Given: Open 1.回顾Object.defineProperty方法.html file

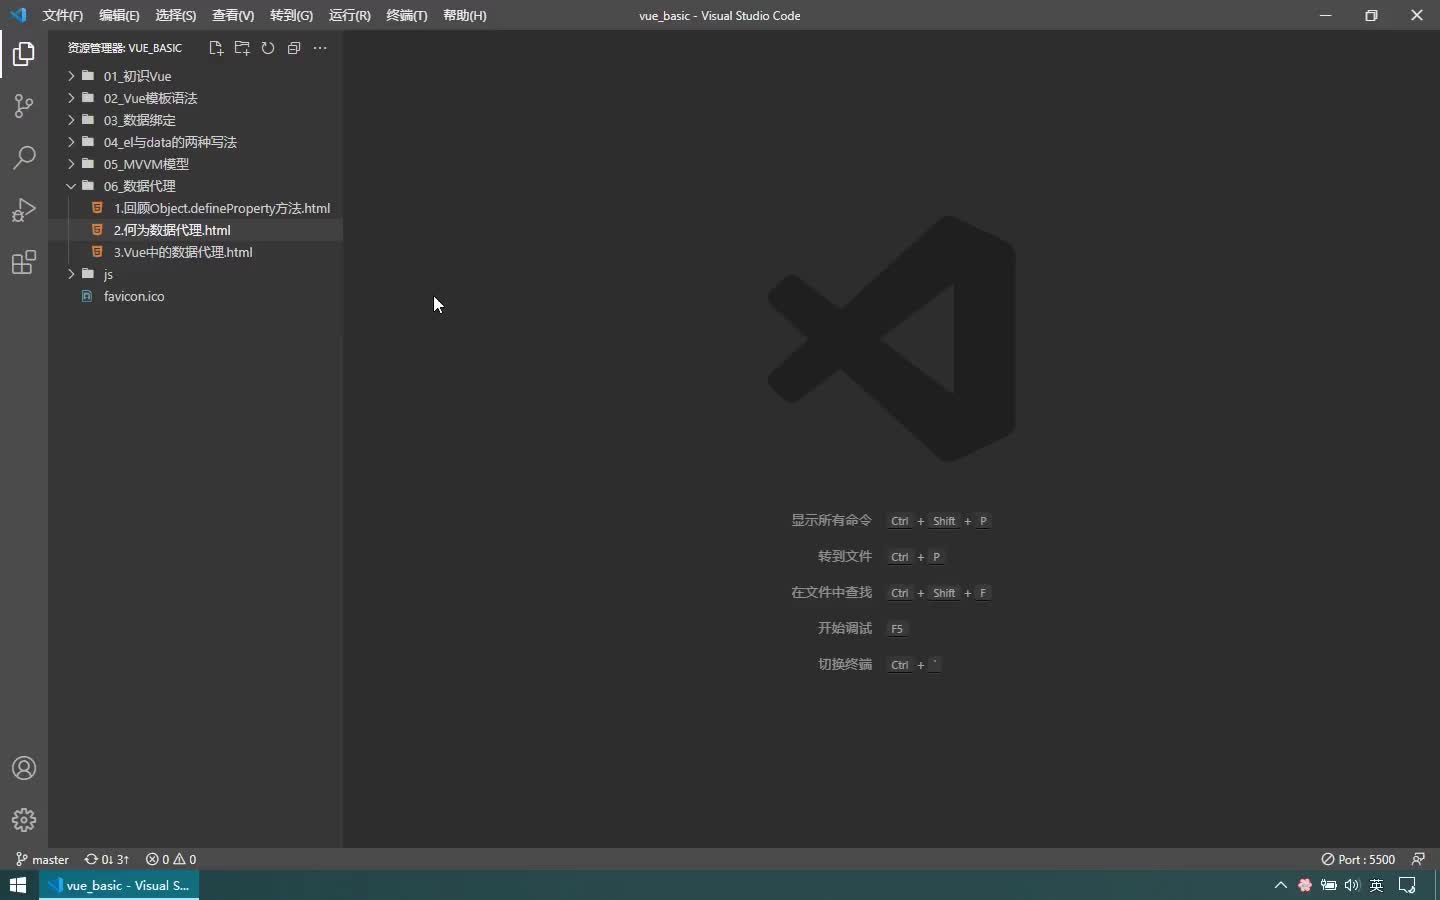Looking at the screenshot, I should [x=195, y=208].
